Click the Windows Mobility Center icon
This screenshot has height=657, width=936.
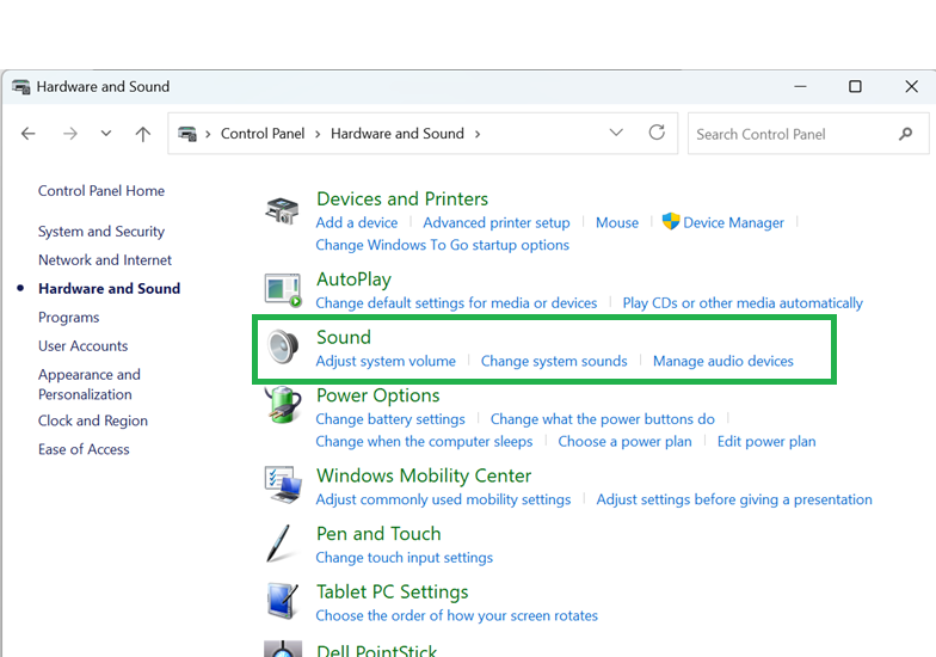[x=283, y=485]
